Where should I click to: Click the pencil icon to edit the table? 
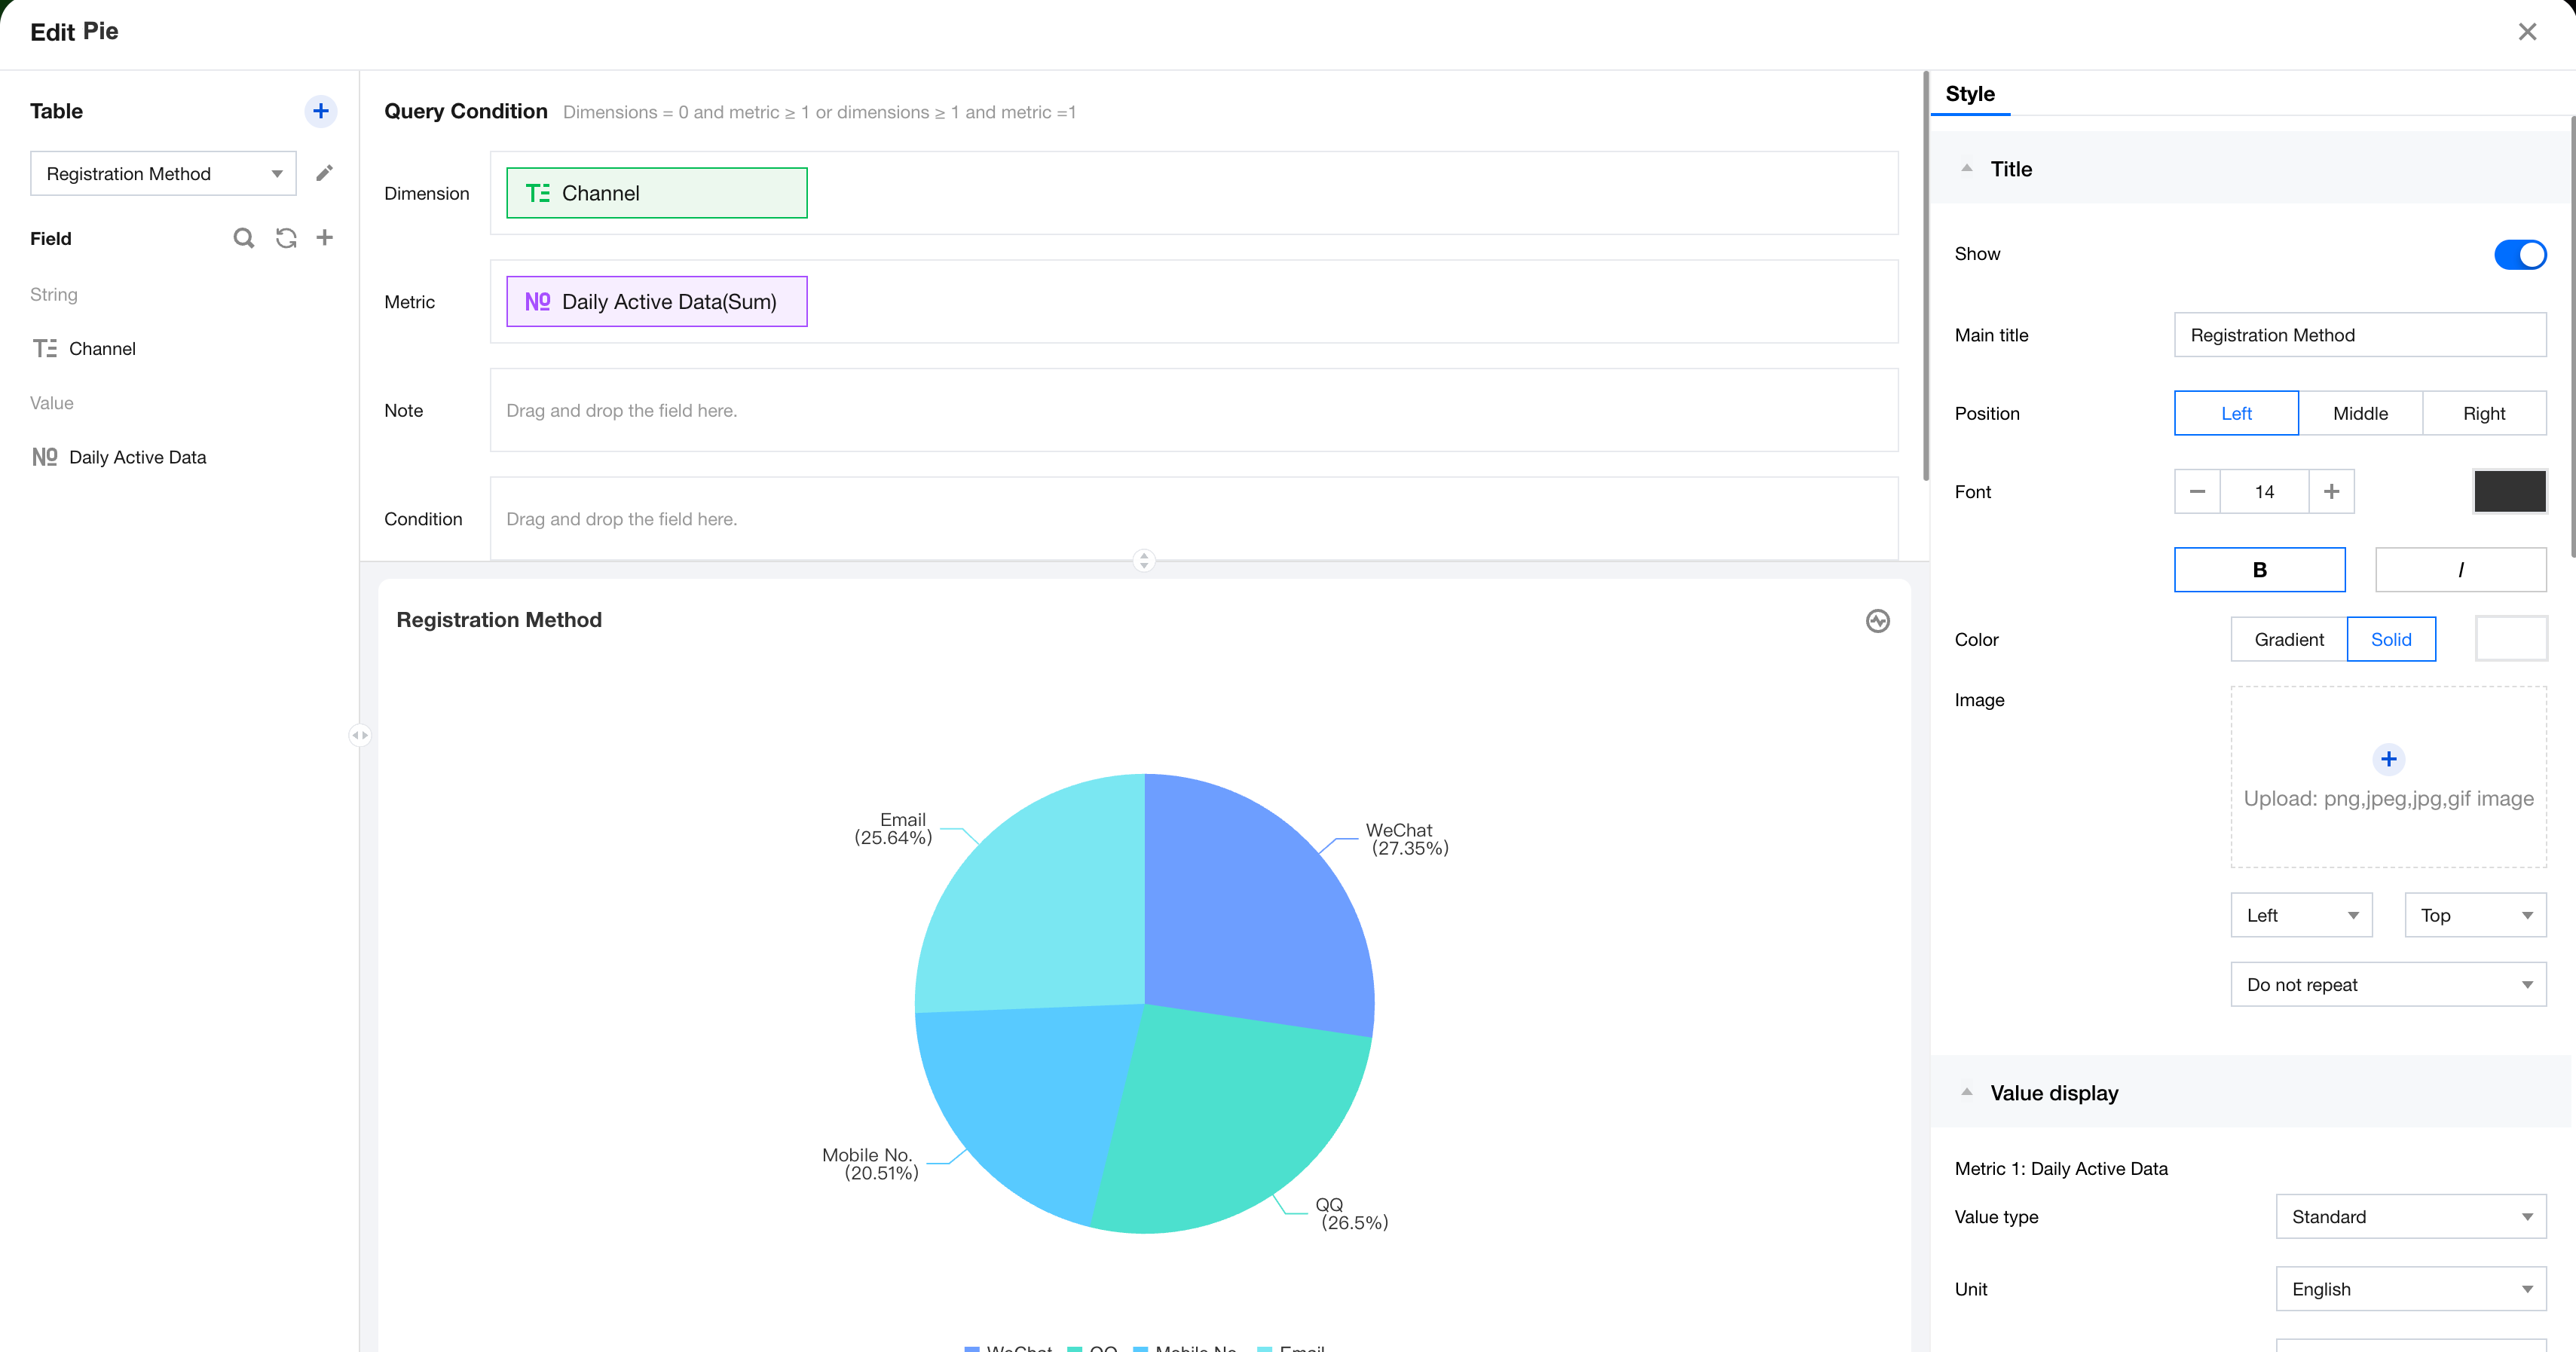(324, 173)
